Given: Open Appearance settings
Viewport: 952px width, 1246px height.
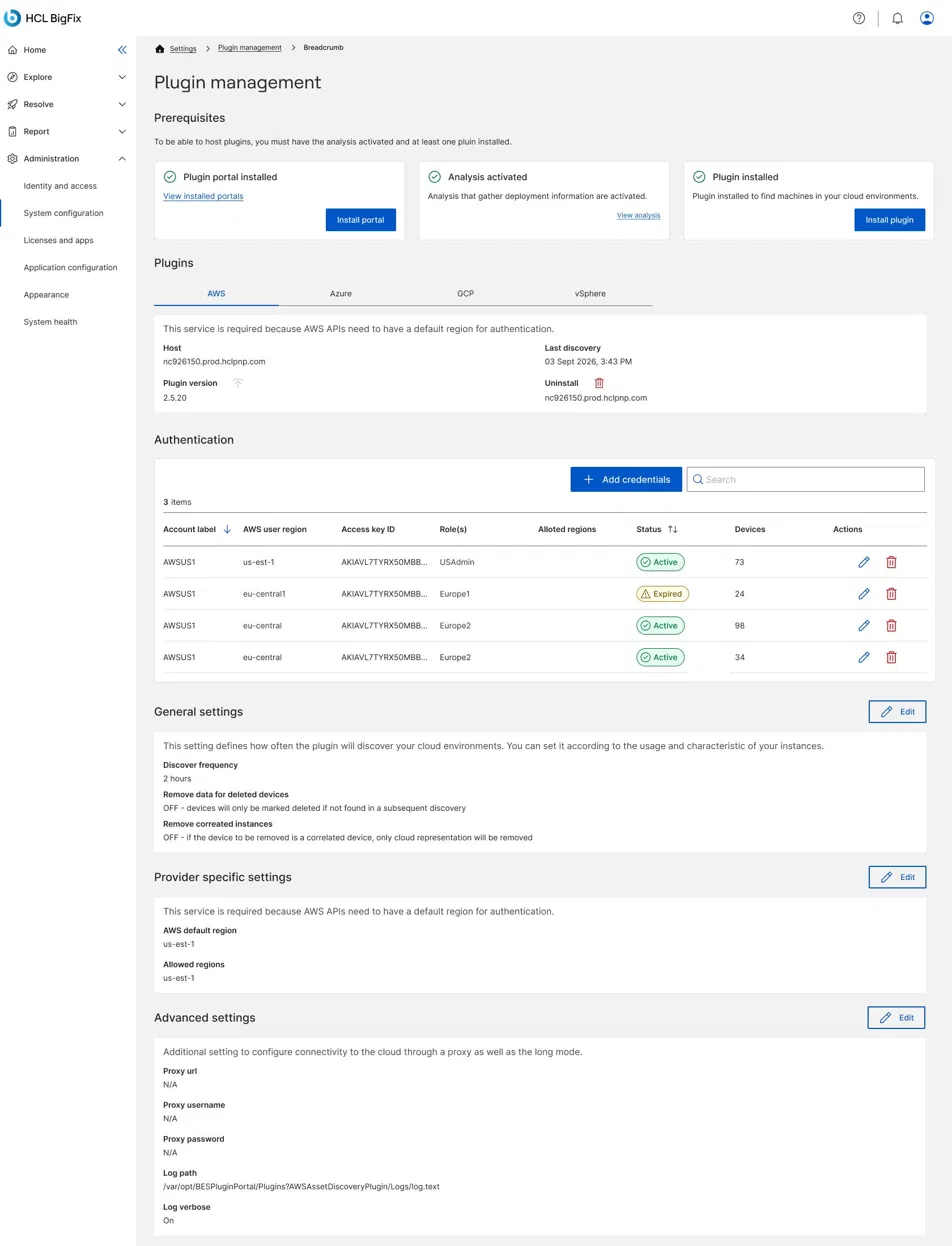Looking at the screenshot, I should [x=46, y=295].
